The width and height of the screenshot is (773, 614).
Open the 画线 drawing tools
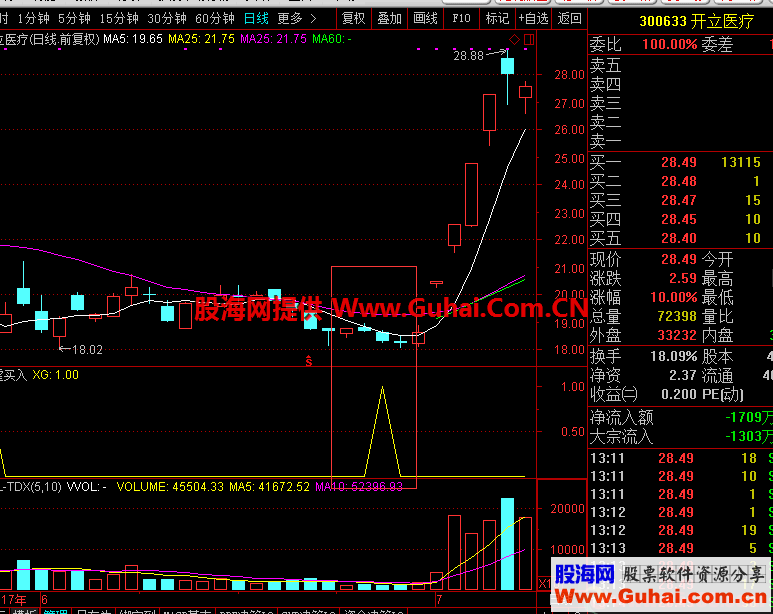(425, 19)
